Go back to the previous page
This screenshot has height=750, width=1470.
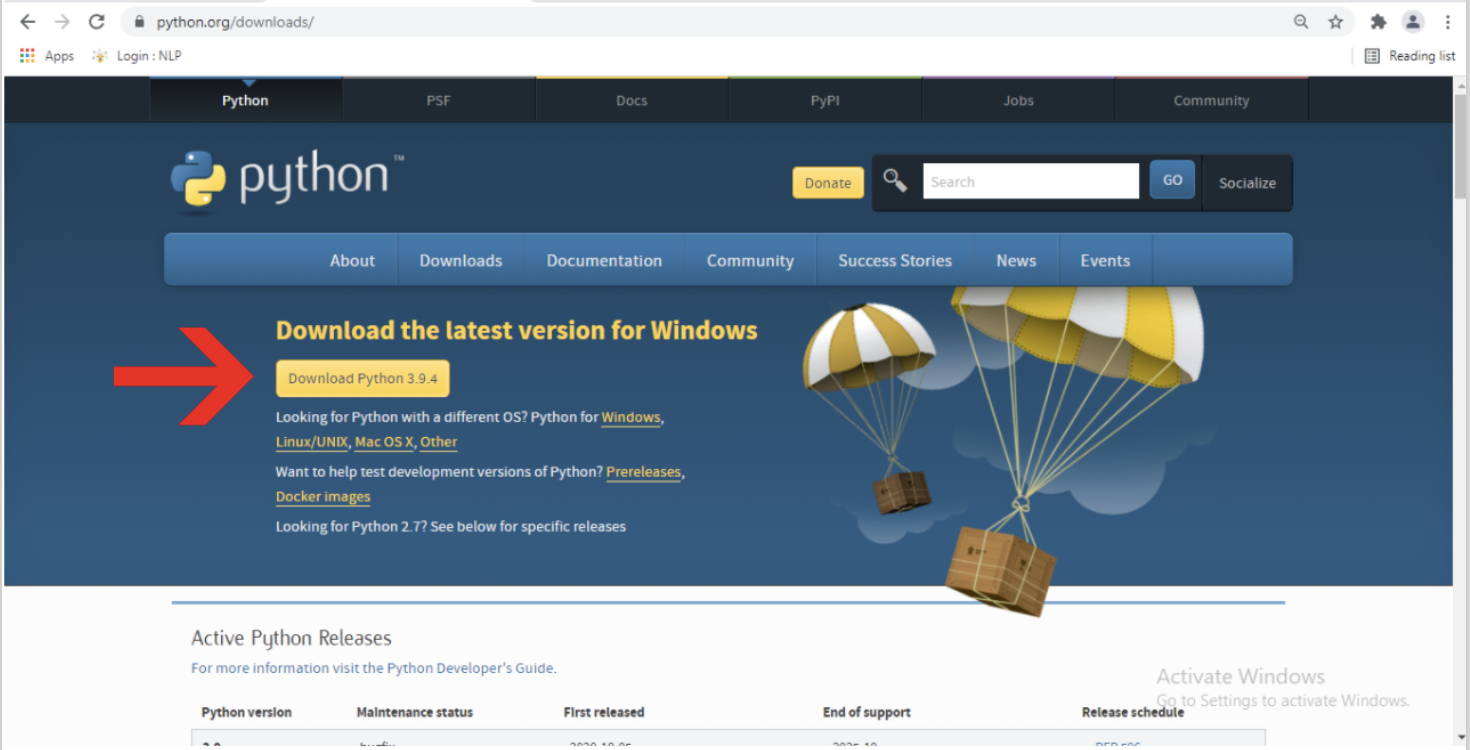click(x=28, y=21)
